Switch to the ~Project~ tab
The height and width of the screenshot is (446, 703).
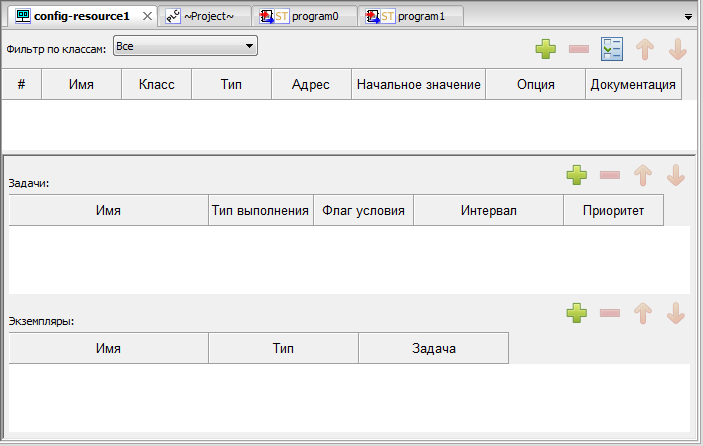tap(207, 16)
